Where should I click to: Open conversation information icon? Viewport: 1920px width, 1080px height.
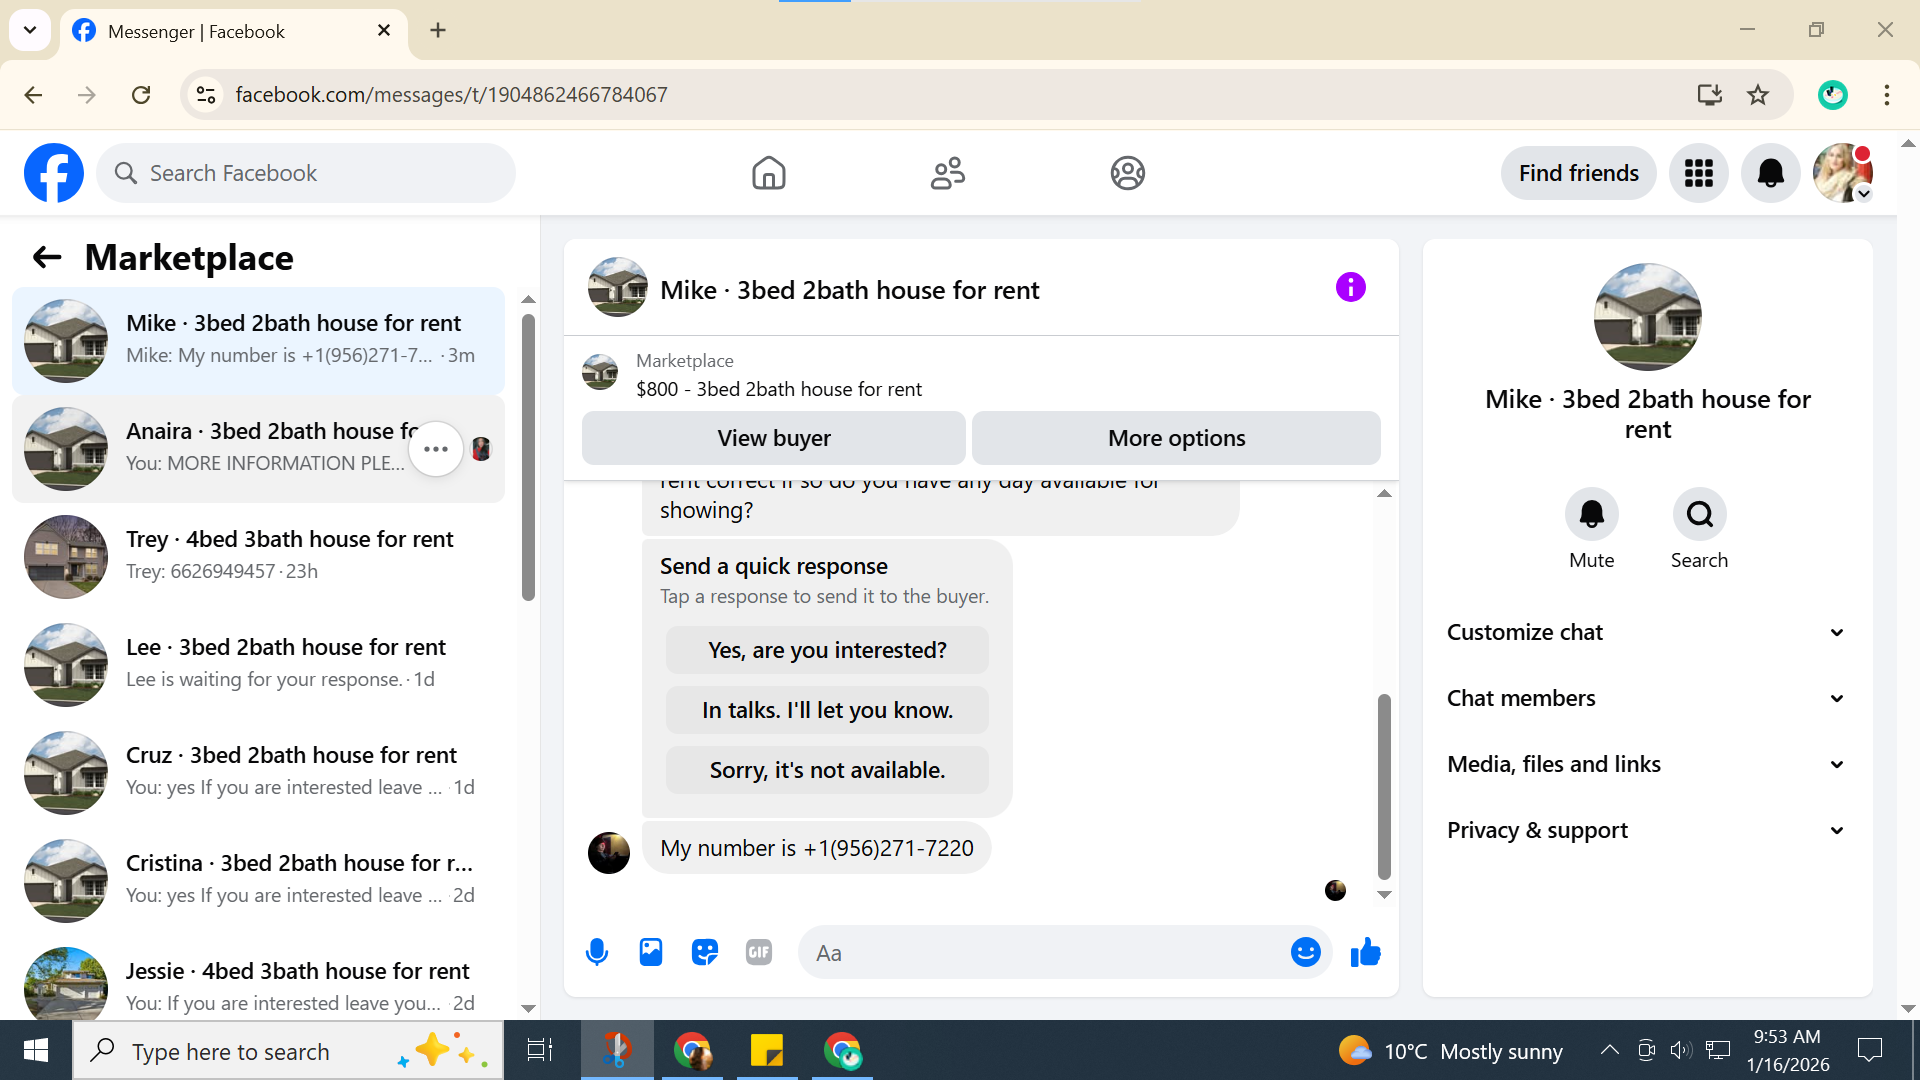[1350, 288]
